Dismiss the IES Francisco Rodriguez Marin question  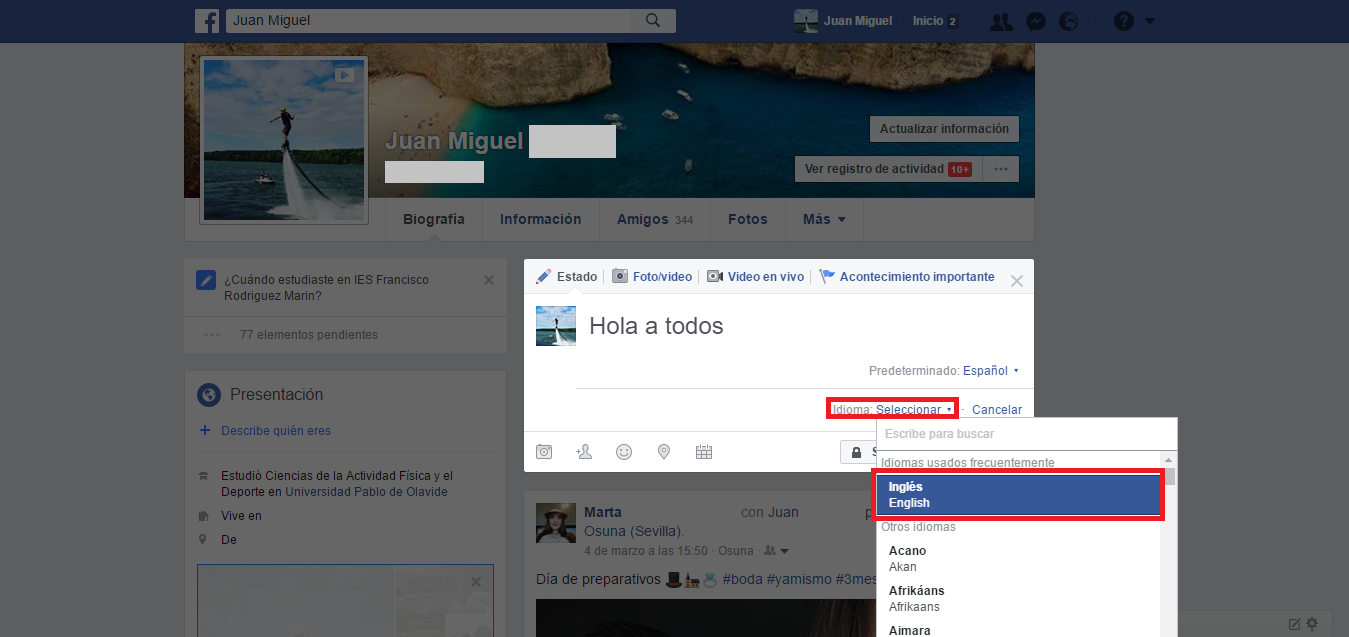[489, 280]
